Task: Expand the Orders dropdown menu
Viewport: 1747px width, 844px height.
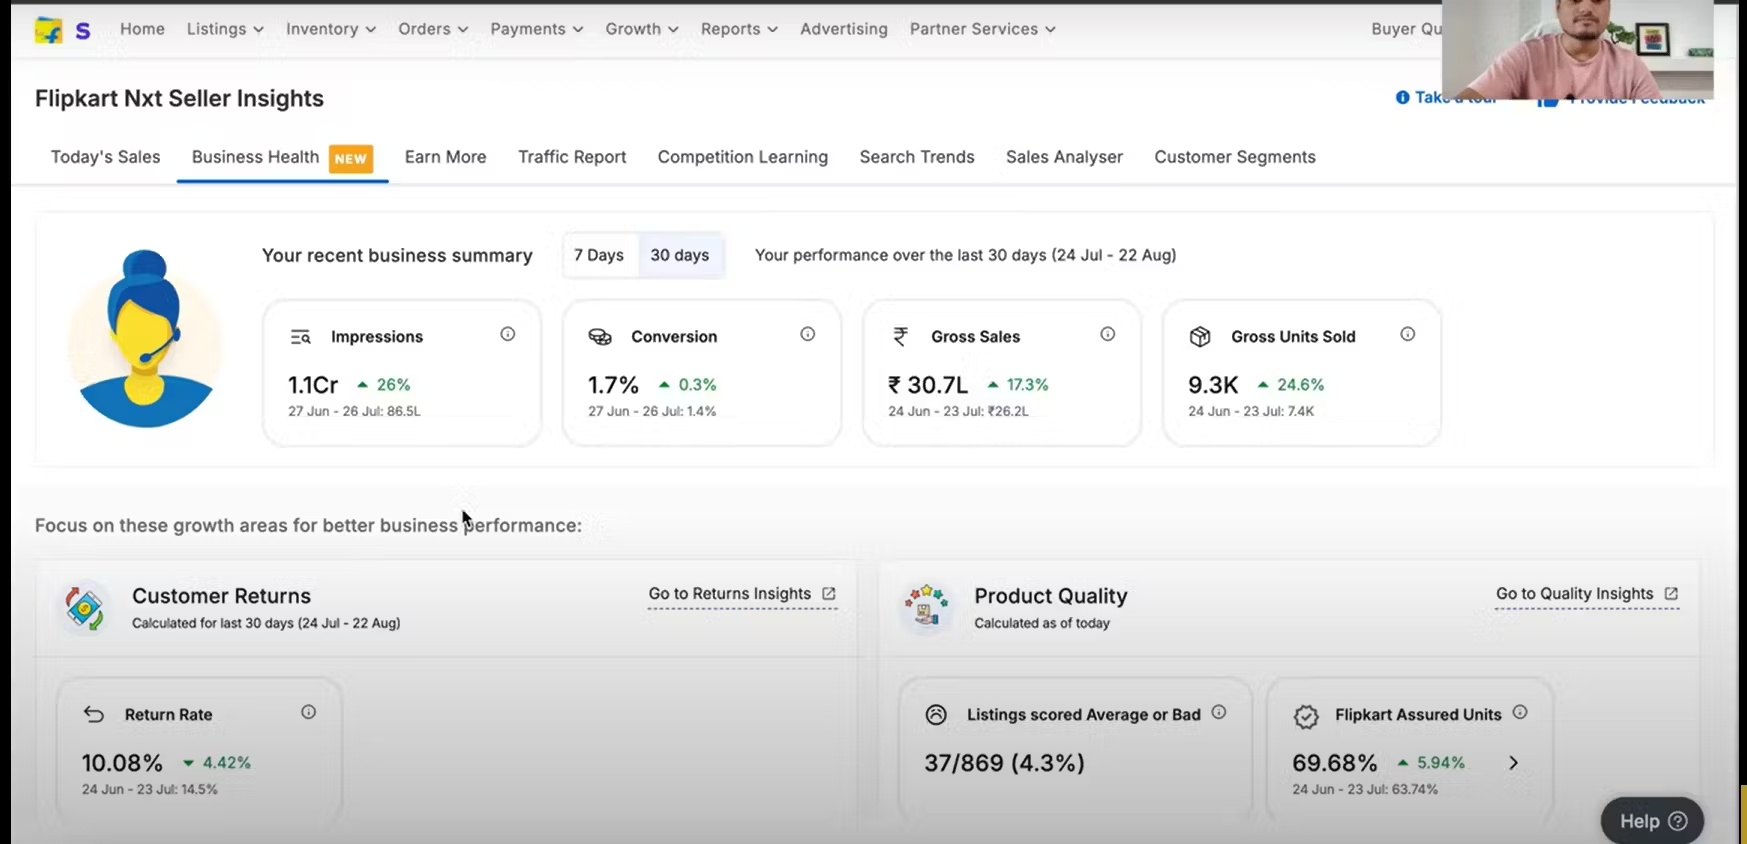Action: click(433, 29)
